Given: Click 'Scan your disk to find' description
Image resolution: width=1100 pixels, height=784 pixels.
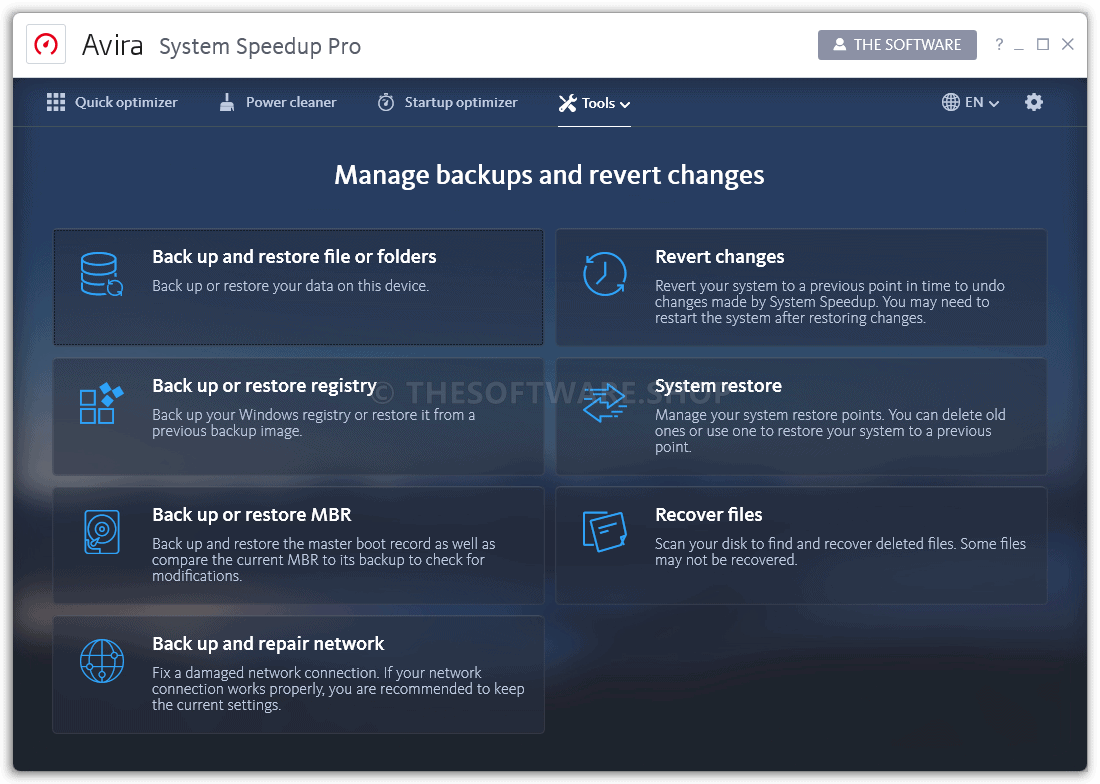Looking at the screenshot, I should 840,552.
